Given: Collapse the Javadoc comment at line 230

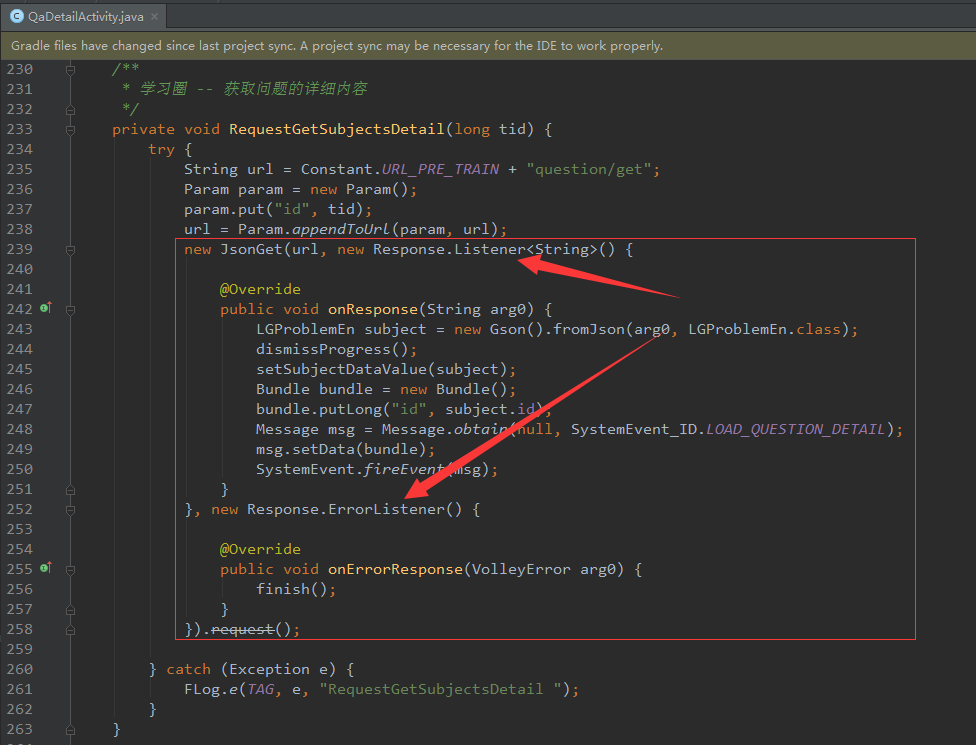Looking at the screenshot, I should pos(70,69).
